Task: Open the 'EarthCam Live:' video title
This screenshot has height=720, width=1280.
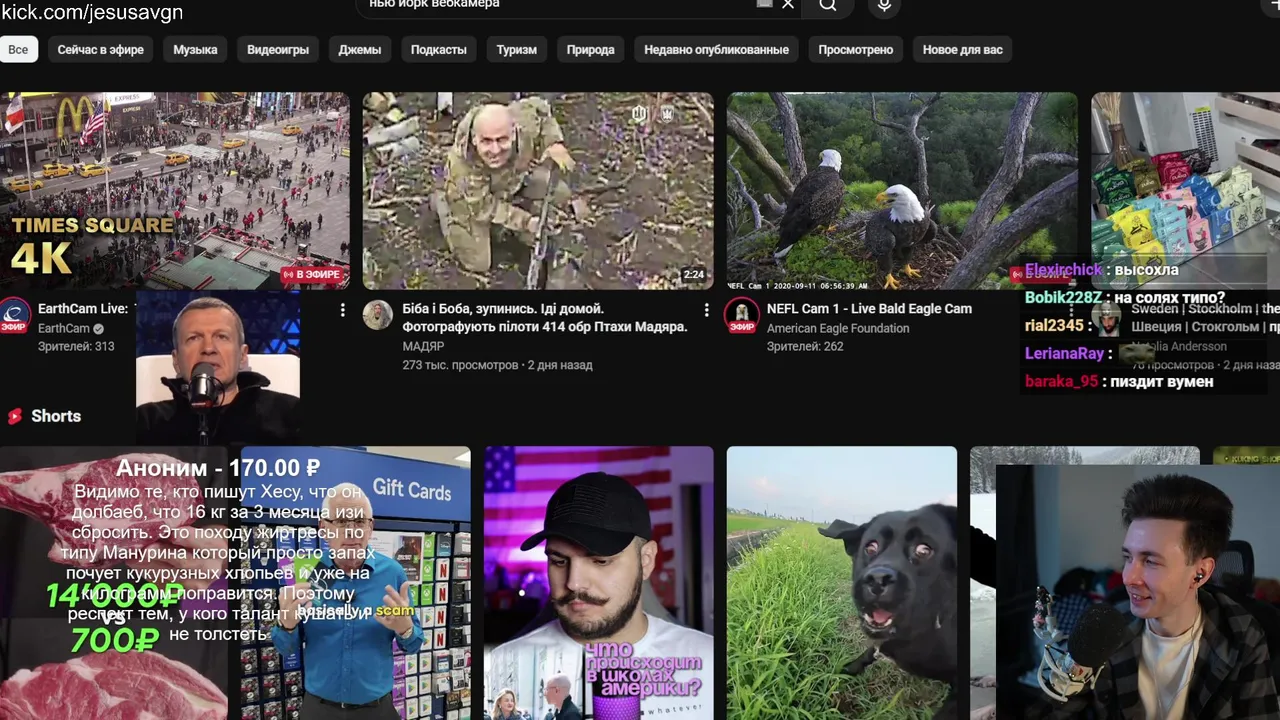Action: click(83, 309)
